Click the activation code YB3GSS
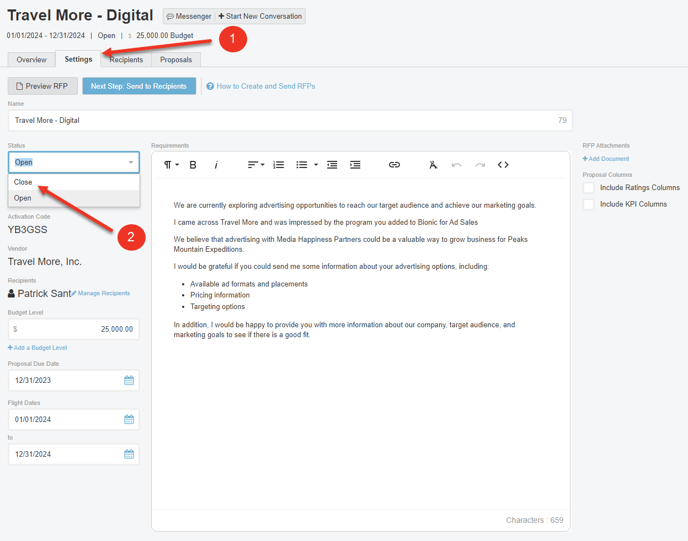This screenshot has width=688, height=541. tap(27, 230)
